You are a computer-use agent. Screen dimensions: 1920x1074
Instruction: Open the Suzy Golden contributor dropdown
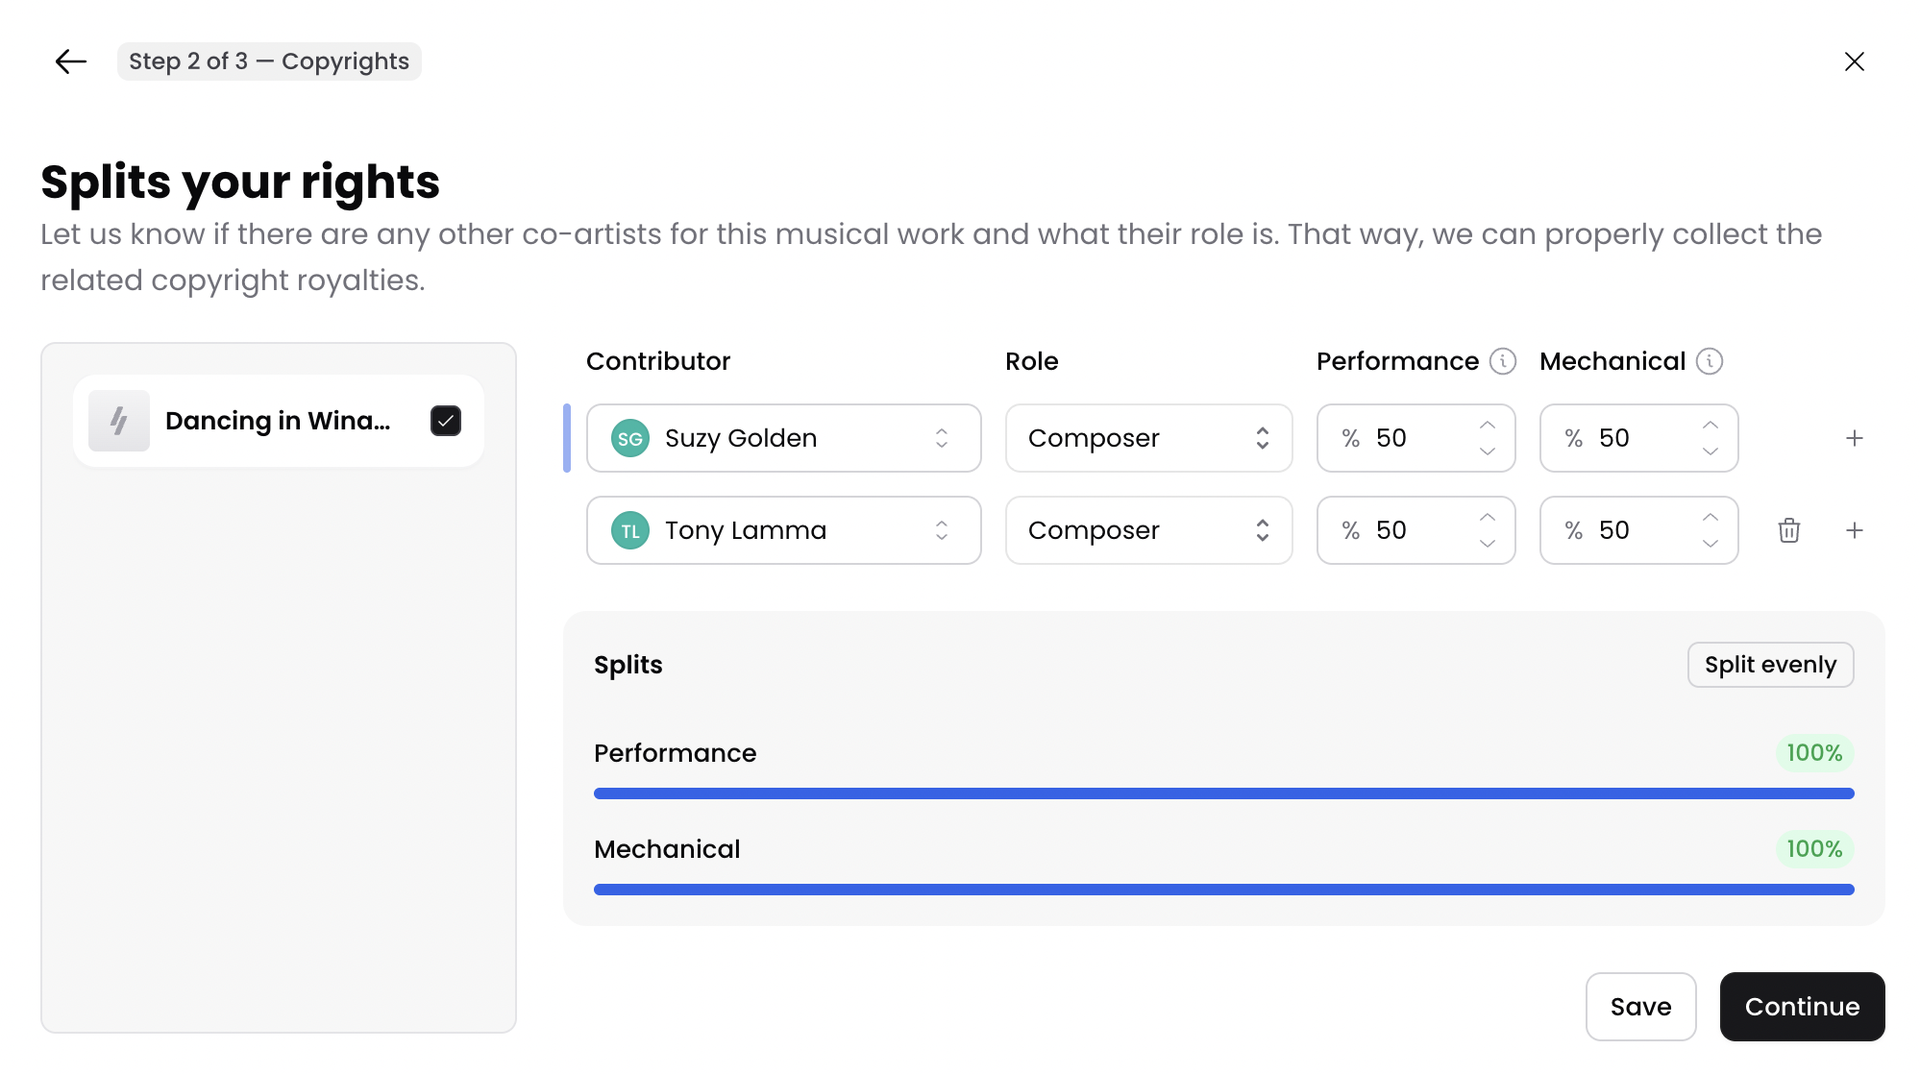pyautogui.click(x=783, y=438)
